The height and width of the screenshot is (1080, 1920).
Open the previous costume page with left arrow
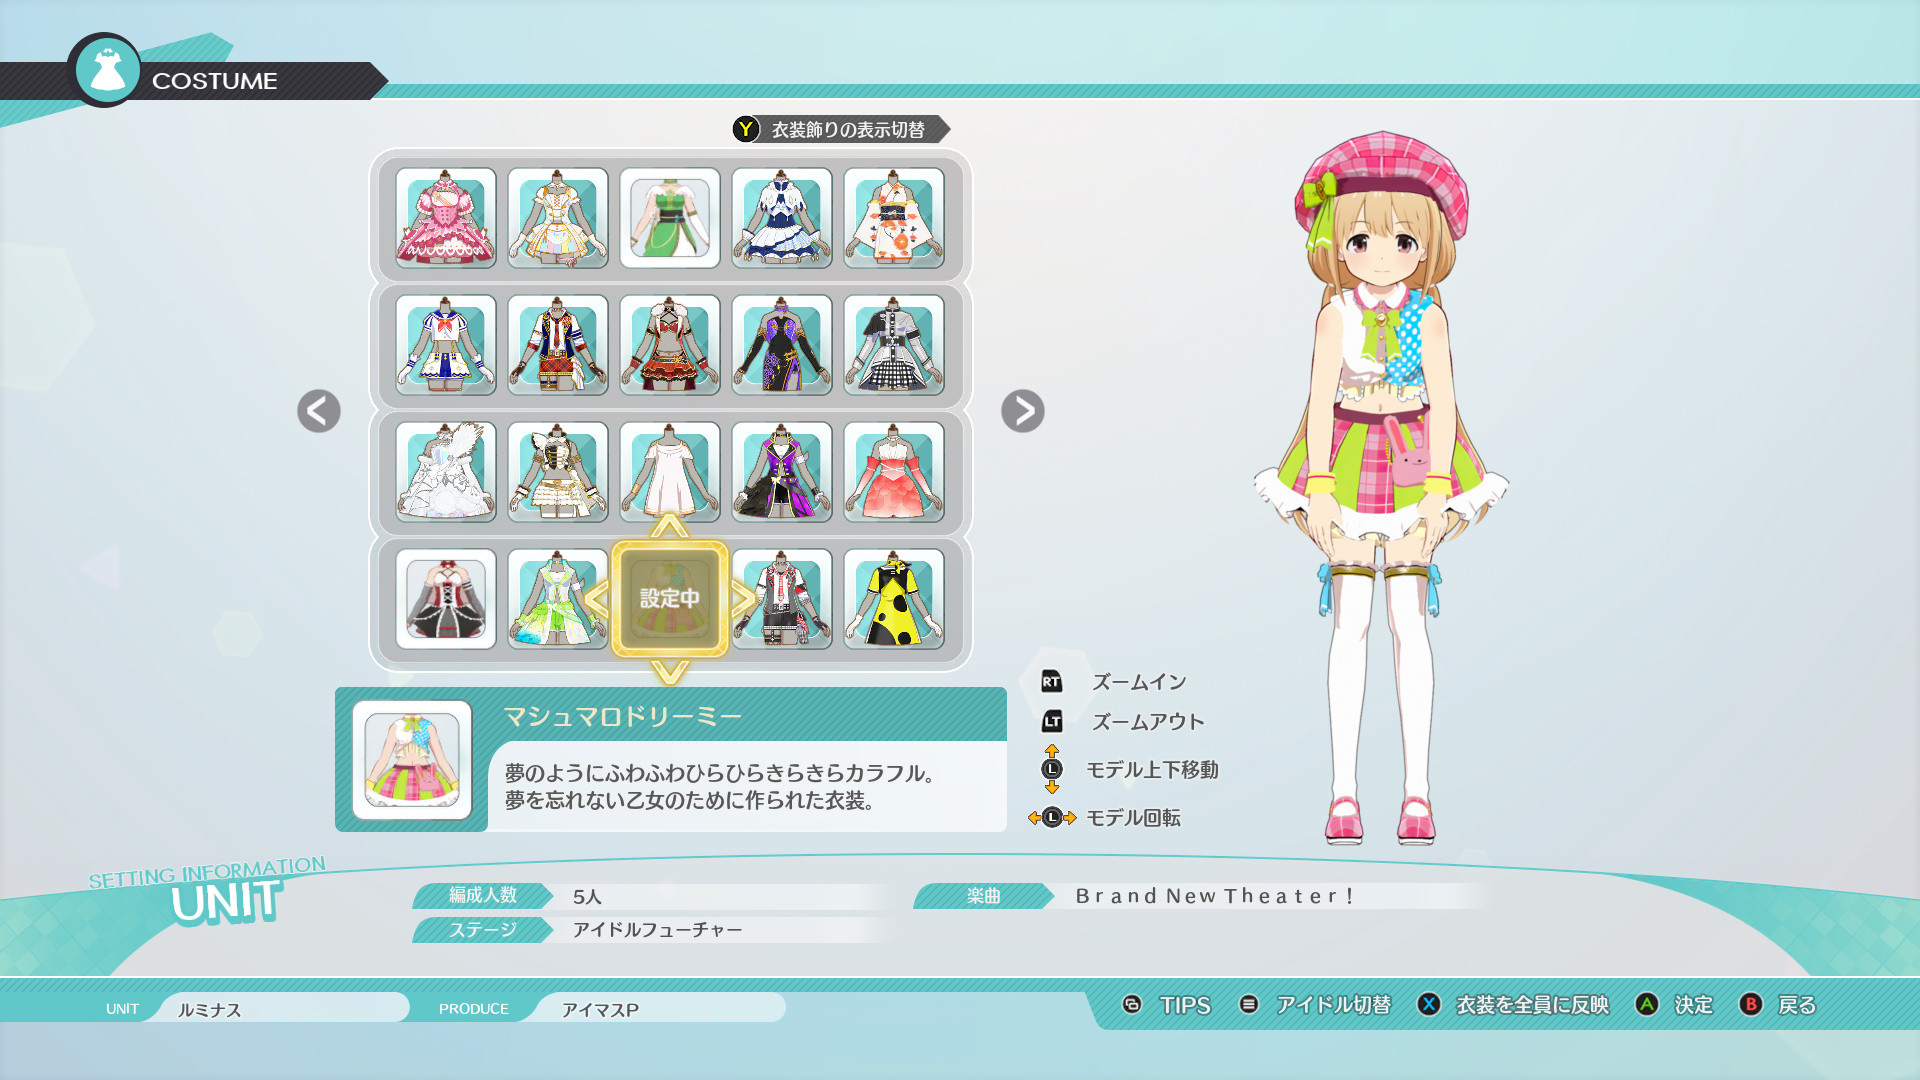[318, 411]
